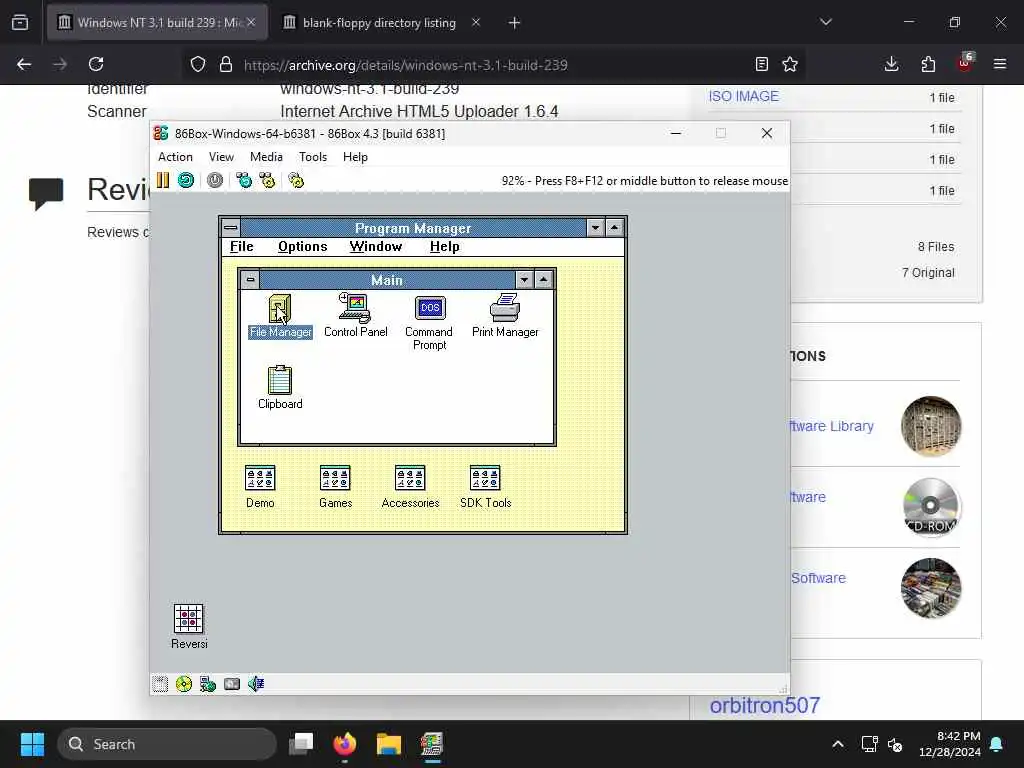Click the network status bar icon
This screenshot has height=768, width=1024.
click(208, 684)
